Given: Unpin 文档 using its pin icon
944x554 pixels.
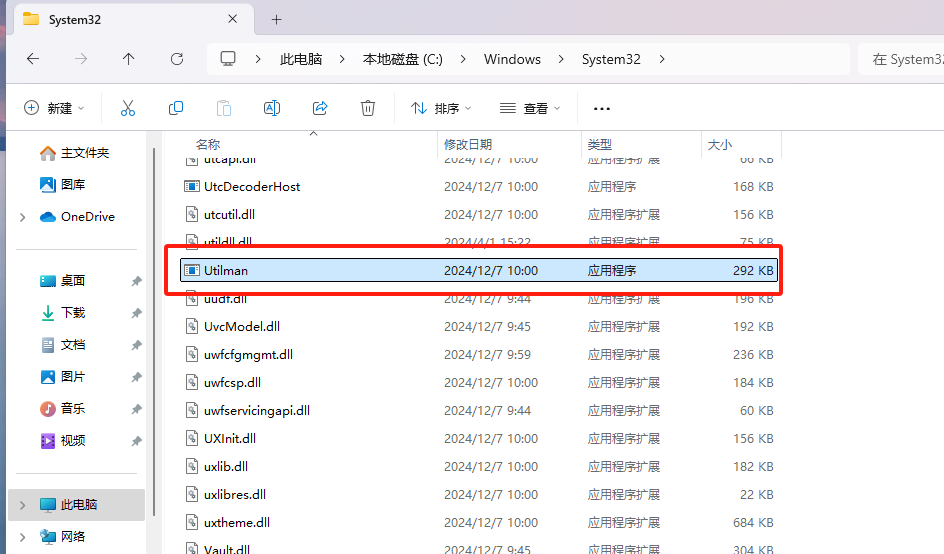Looking at the screenshot, I should pyautogui.click(x=137, y=345).
